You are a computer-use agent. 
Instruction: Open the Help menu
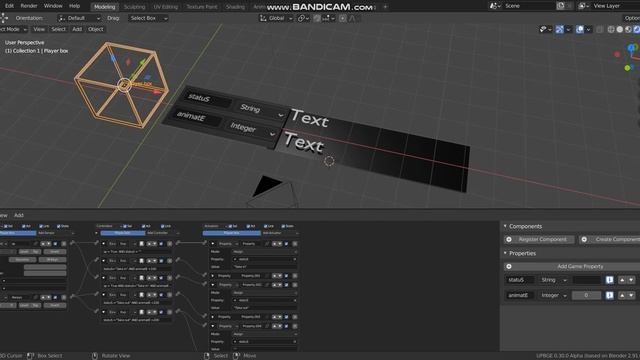click(74, 6)
